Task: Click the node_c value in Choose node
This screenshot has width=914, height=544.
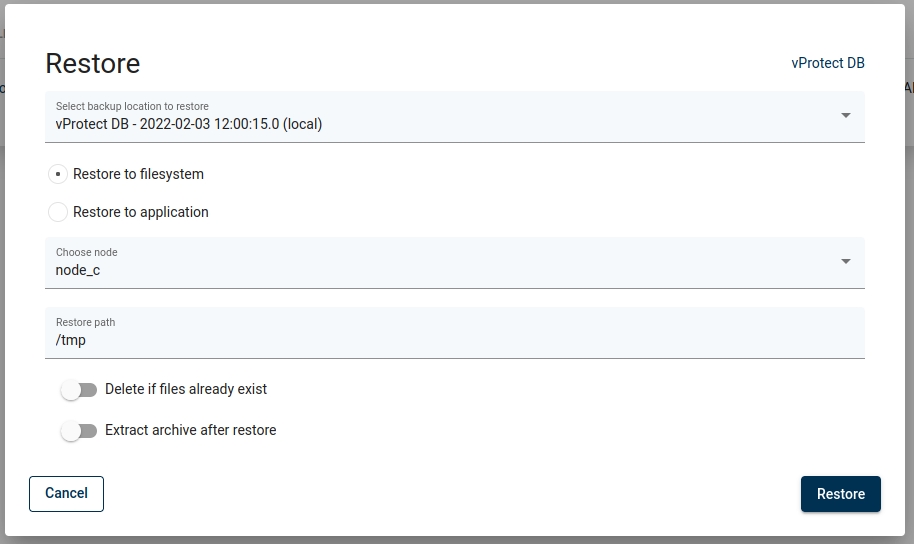Action: [78, 270]
